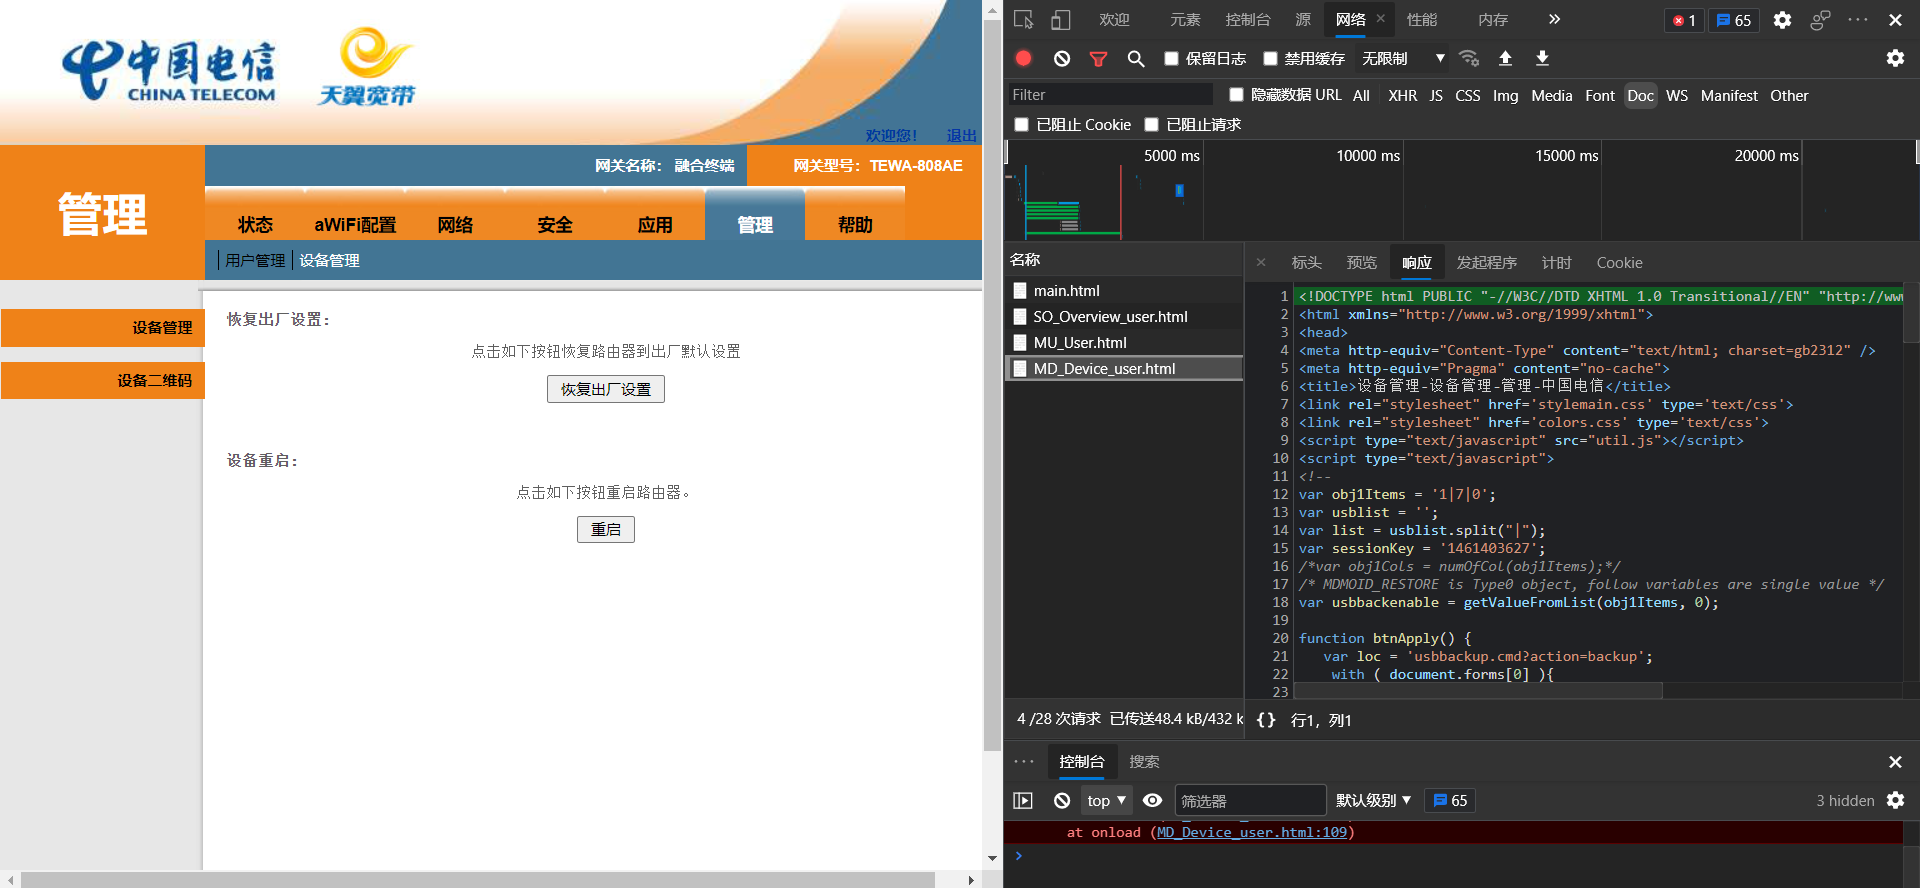Click the error count badge showing 1
Viewport: 1920px width, 888px height.
(1684, 20)
